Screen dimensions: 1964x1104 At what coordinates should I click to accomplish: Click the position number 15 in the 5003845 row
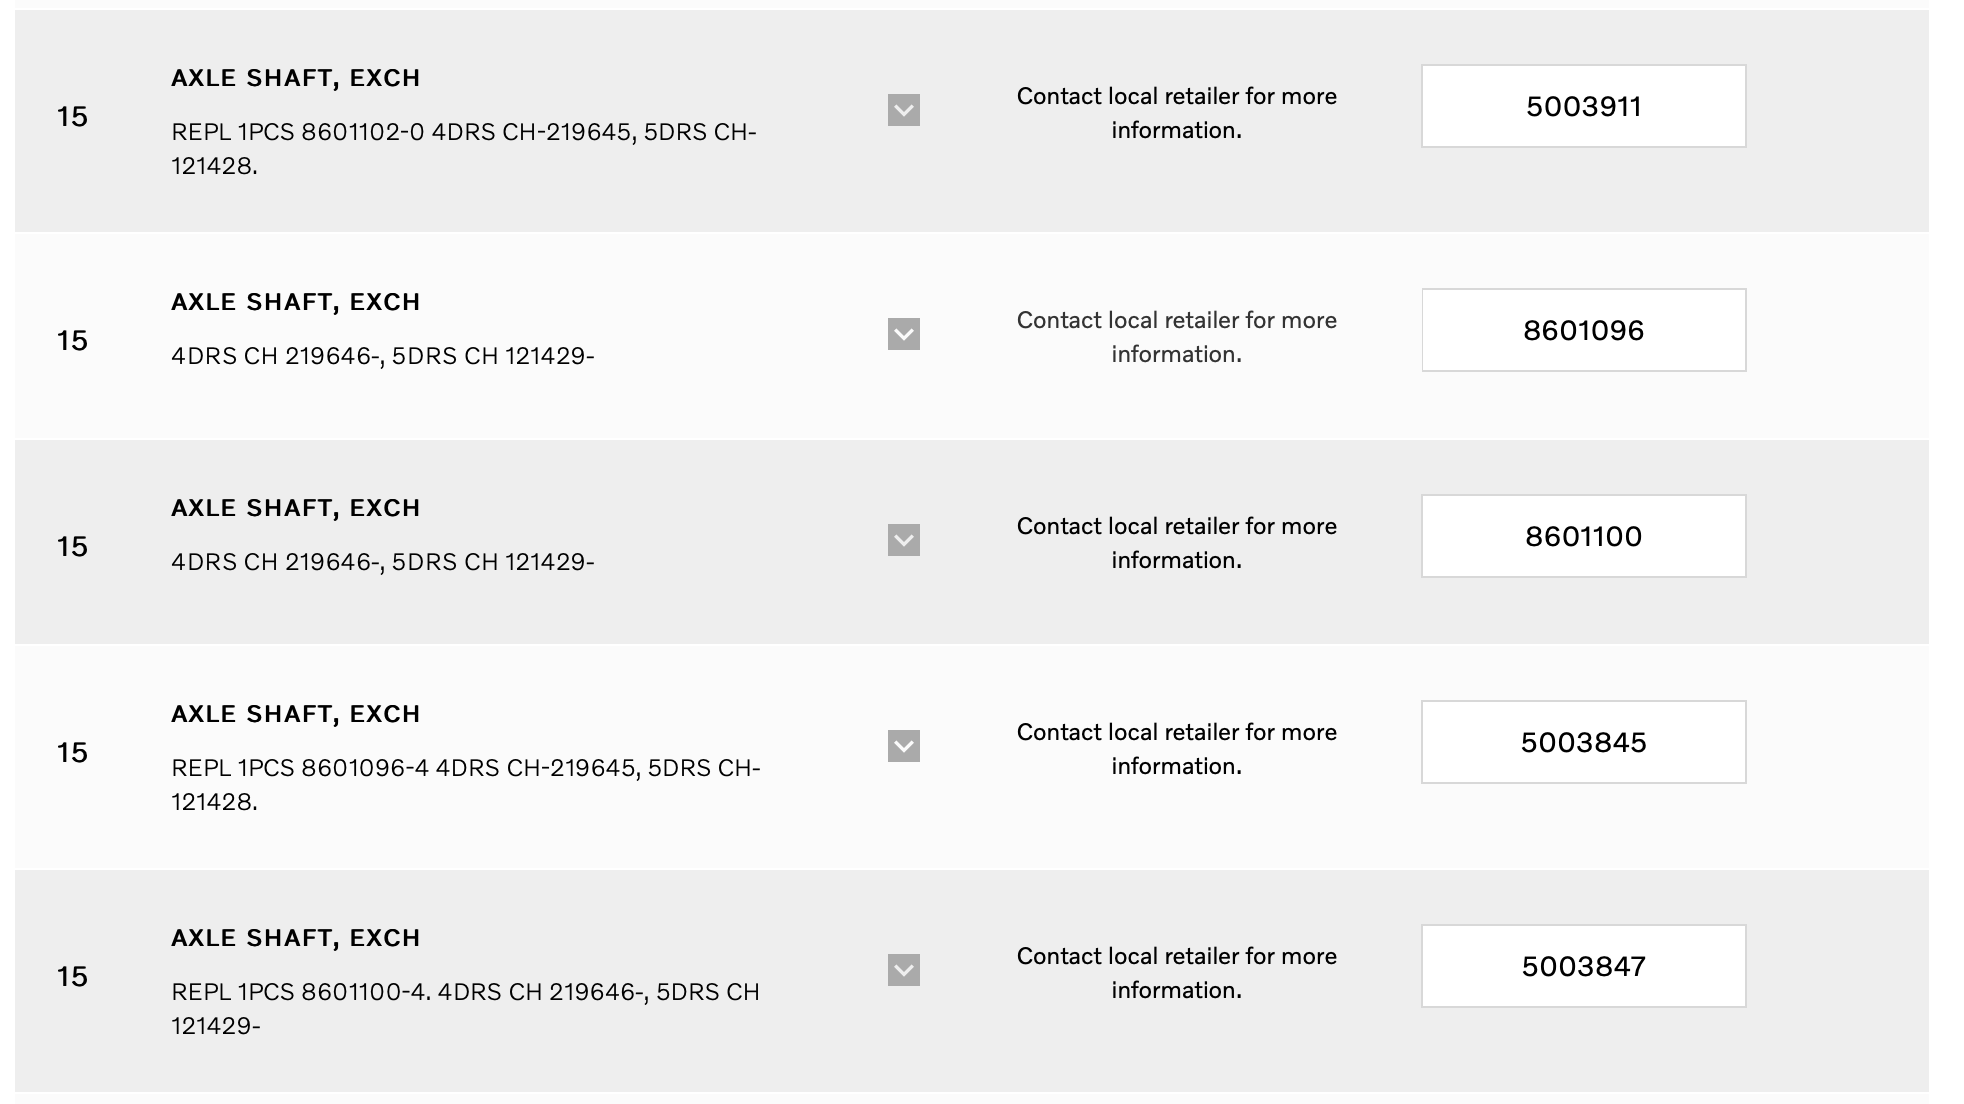coord(72,752)
